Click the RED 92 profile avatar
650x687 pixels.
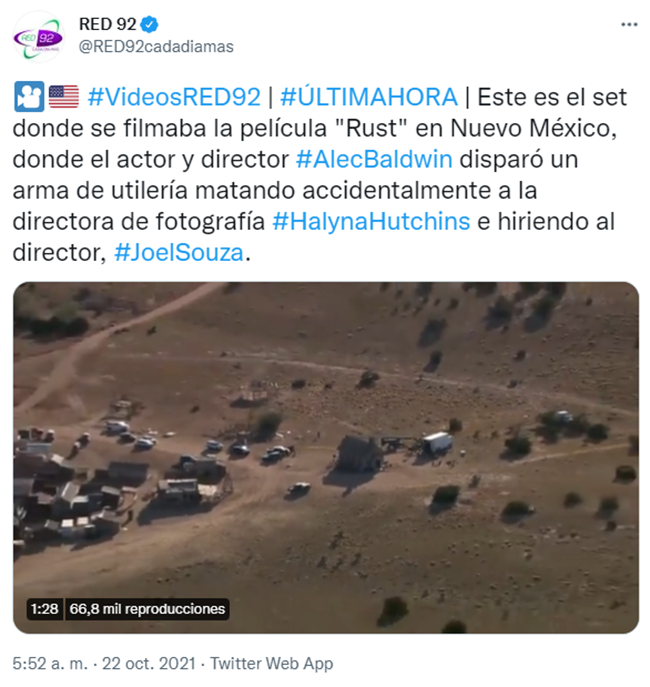39,38
